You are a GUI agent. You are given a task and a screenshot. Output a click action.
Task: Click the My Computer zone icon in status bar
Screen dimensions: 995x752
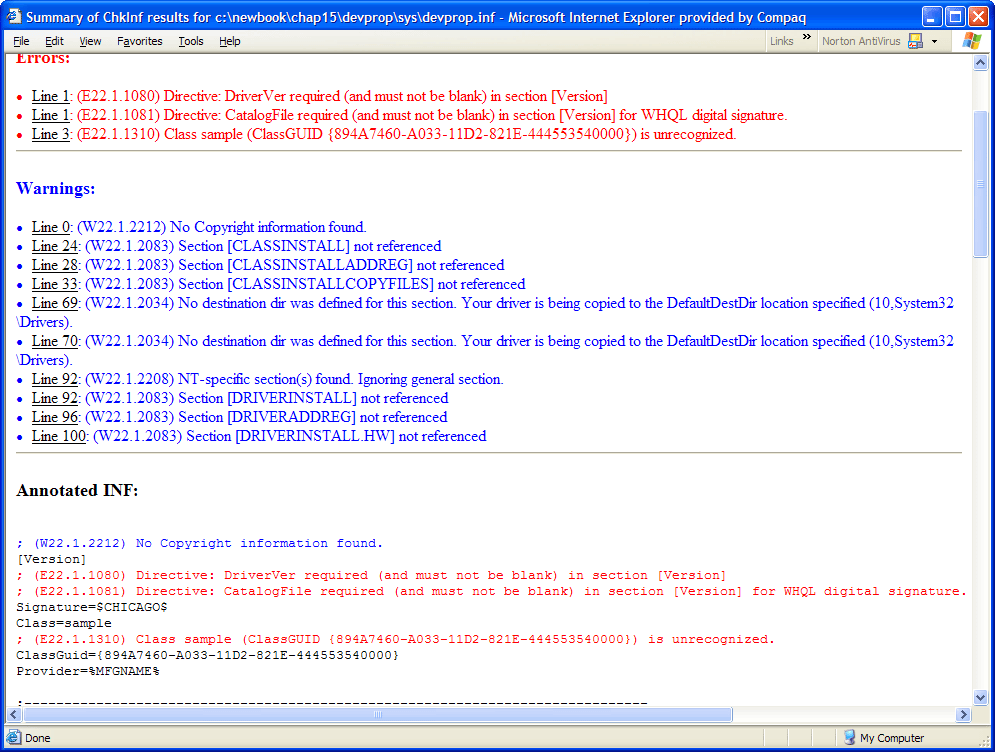coord(849,738)
